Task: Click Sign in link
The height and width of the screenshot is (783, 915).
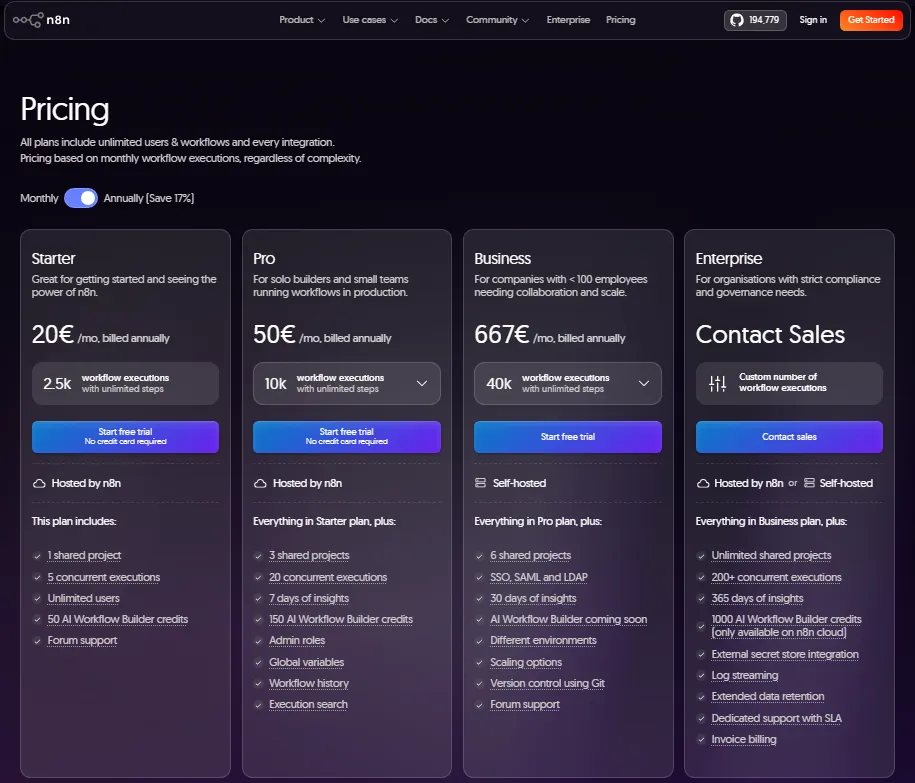Action: click(x=813, y=20)
